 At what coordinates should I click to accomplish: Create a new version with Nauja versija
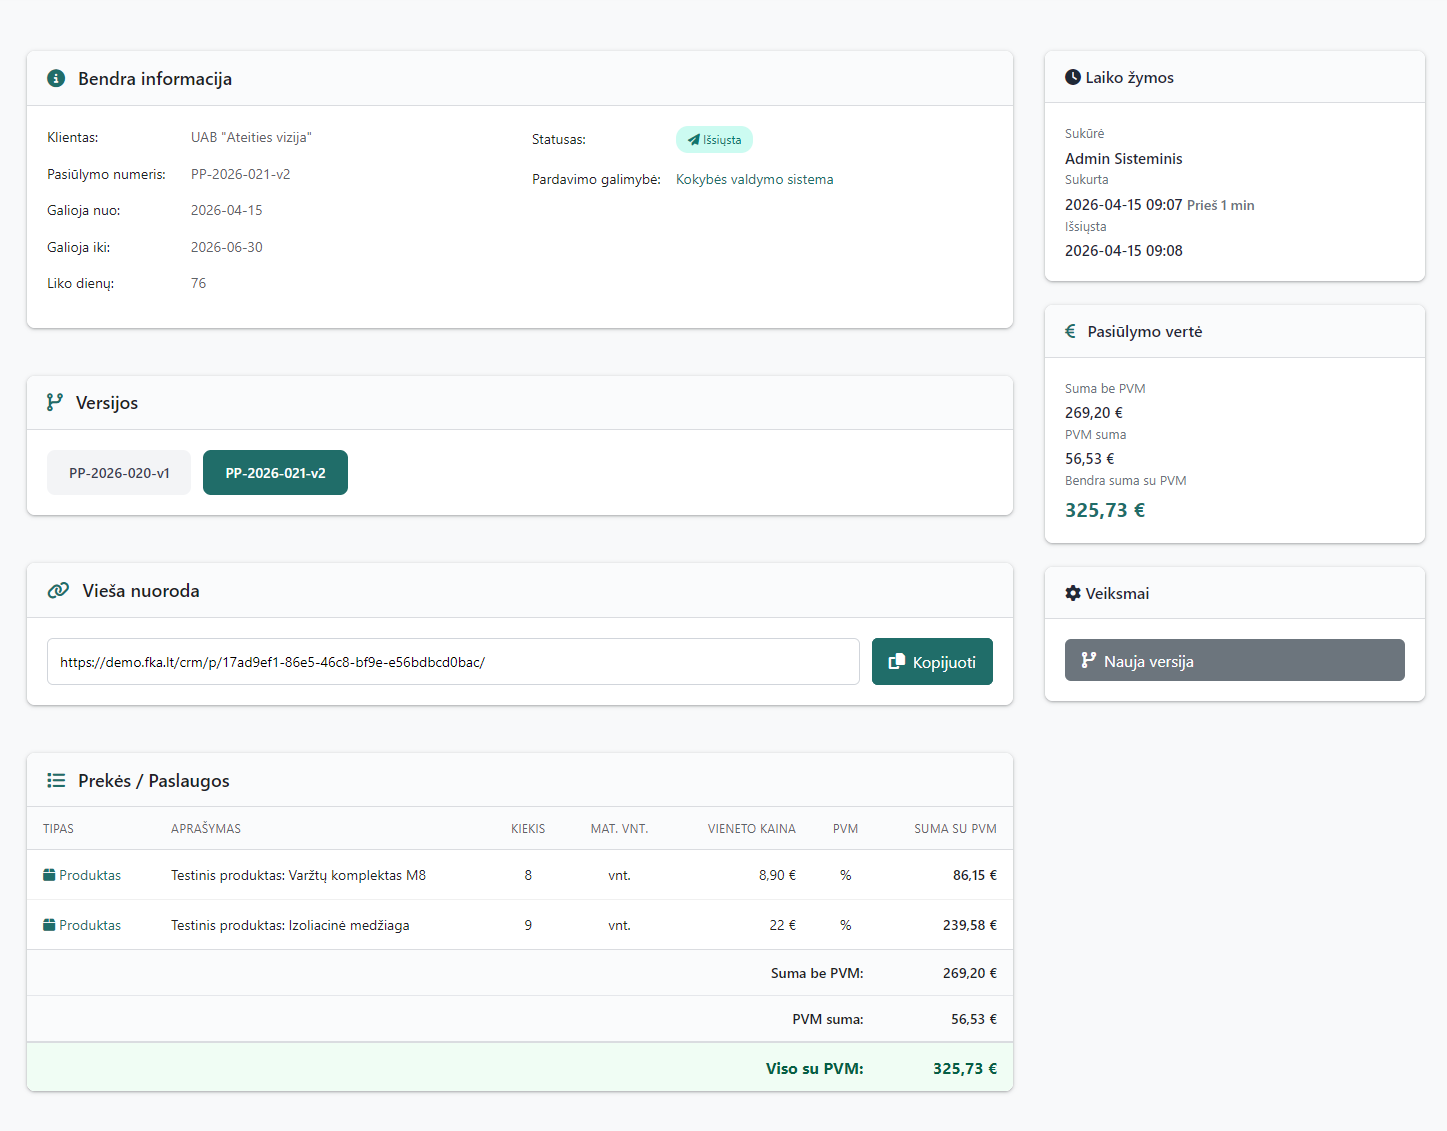click(1234, 661)
